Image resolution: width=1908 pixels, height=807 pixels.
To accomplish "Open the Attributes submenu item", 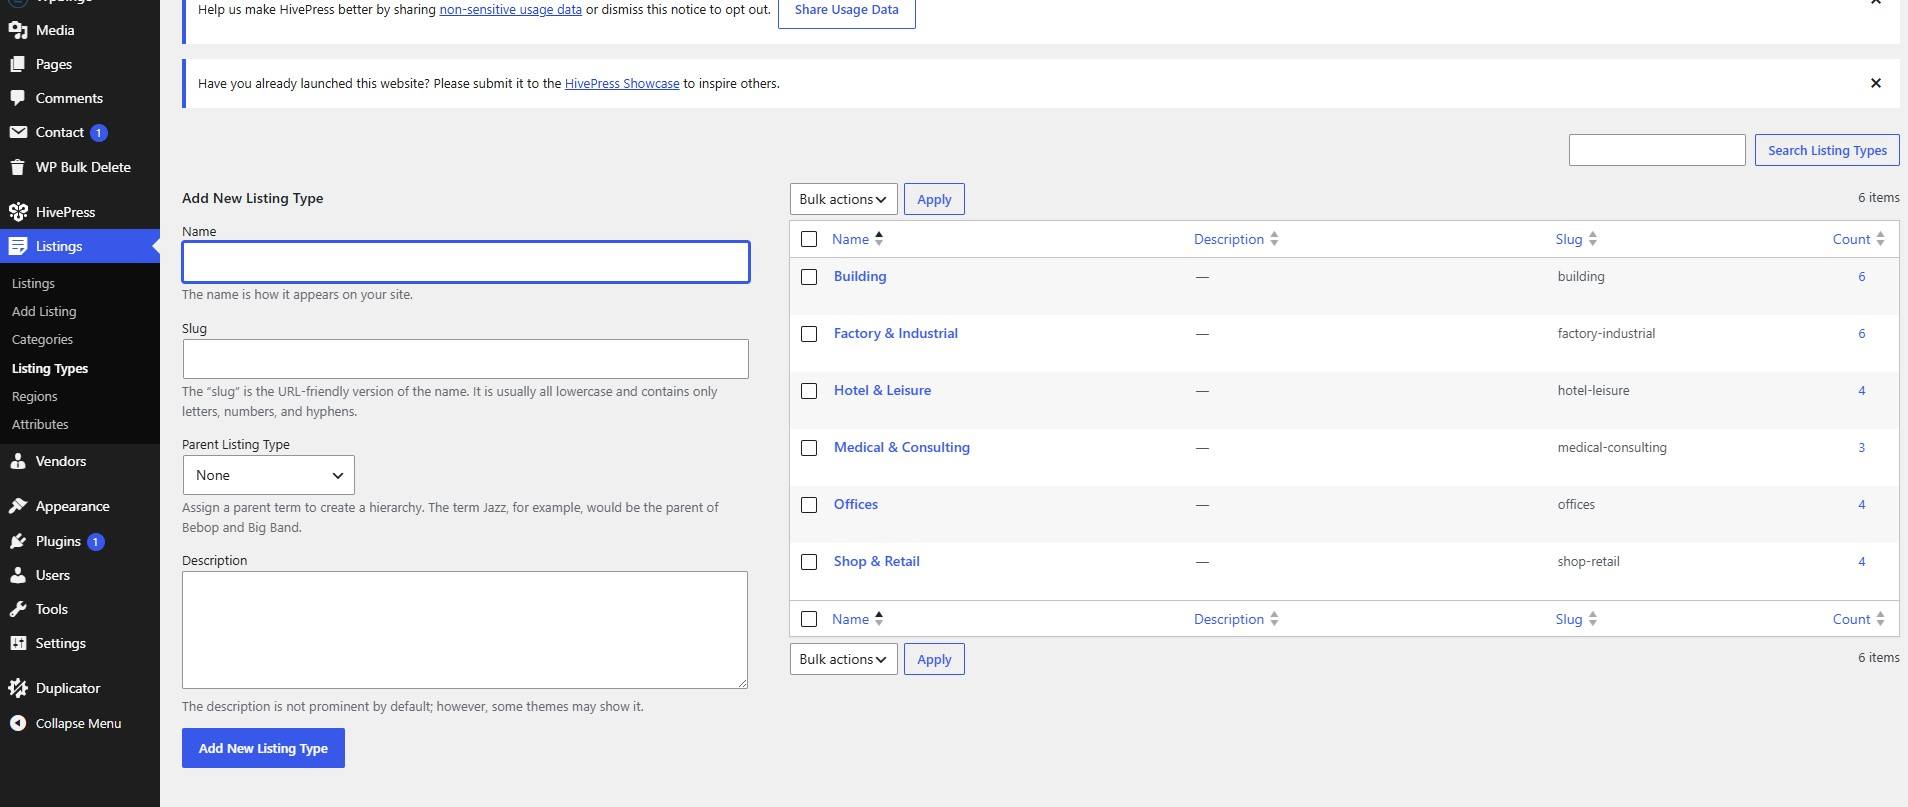I will tap(40, 425).
